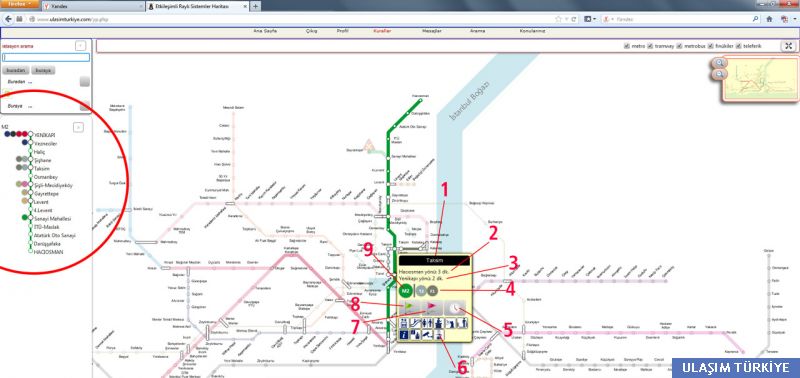Toggle fullscreen map with the arrows icon
The image size is (800, 378).
788,46
